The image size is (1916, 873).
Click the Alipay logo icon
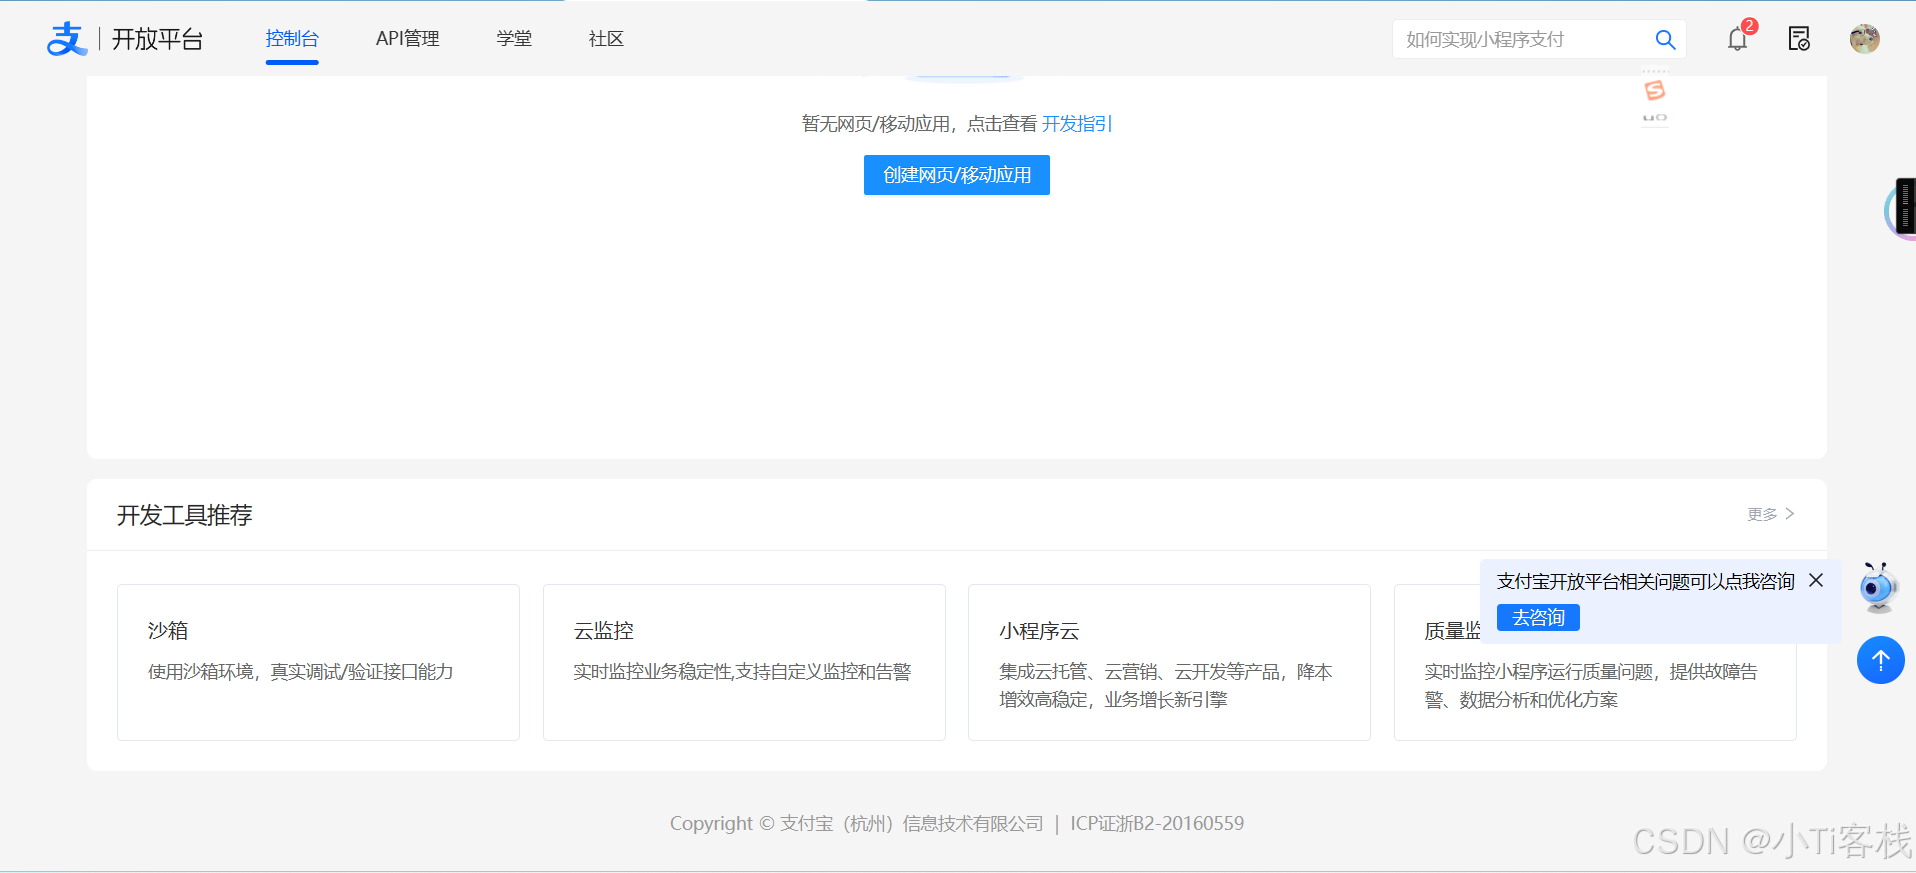(67, 39)
